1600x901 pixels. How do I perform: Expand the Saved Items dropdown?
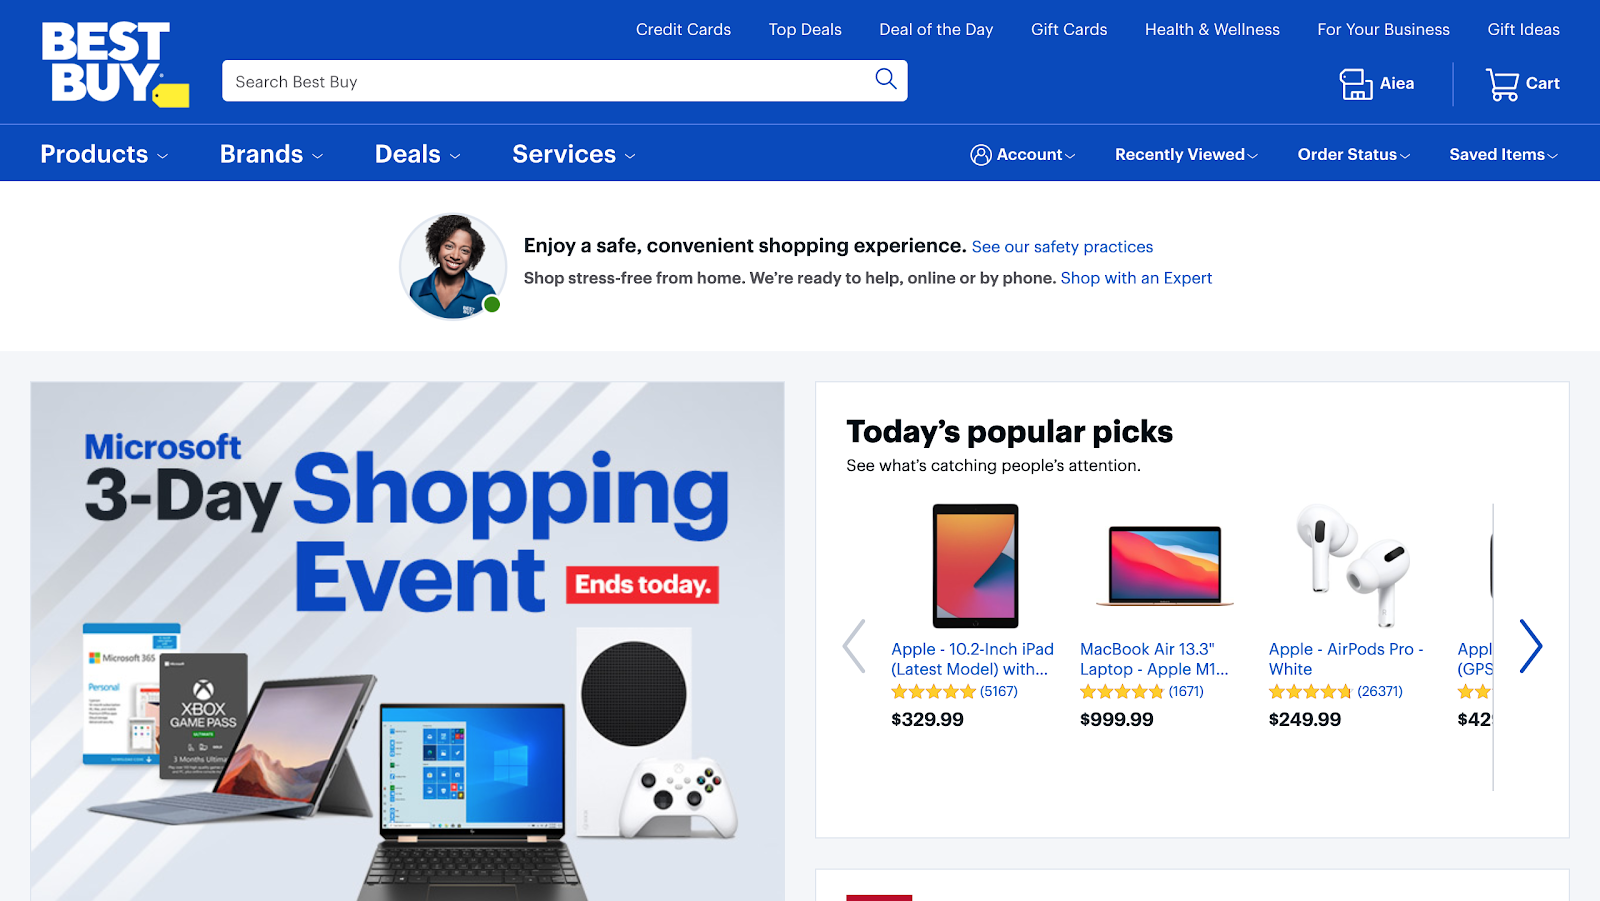click(1504, 155)
